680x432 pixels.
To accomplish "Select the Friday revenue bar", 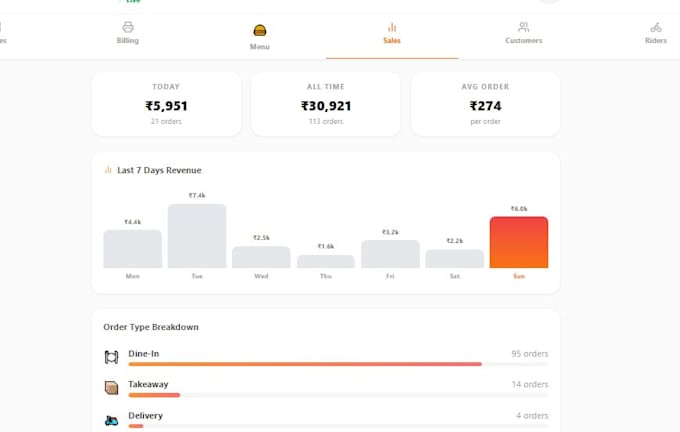I will click(x=390, y=254).
